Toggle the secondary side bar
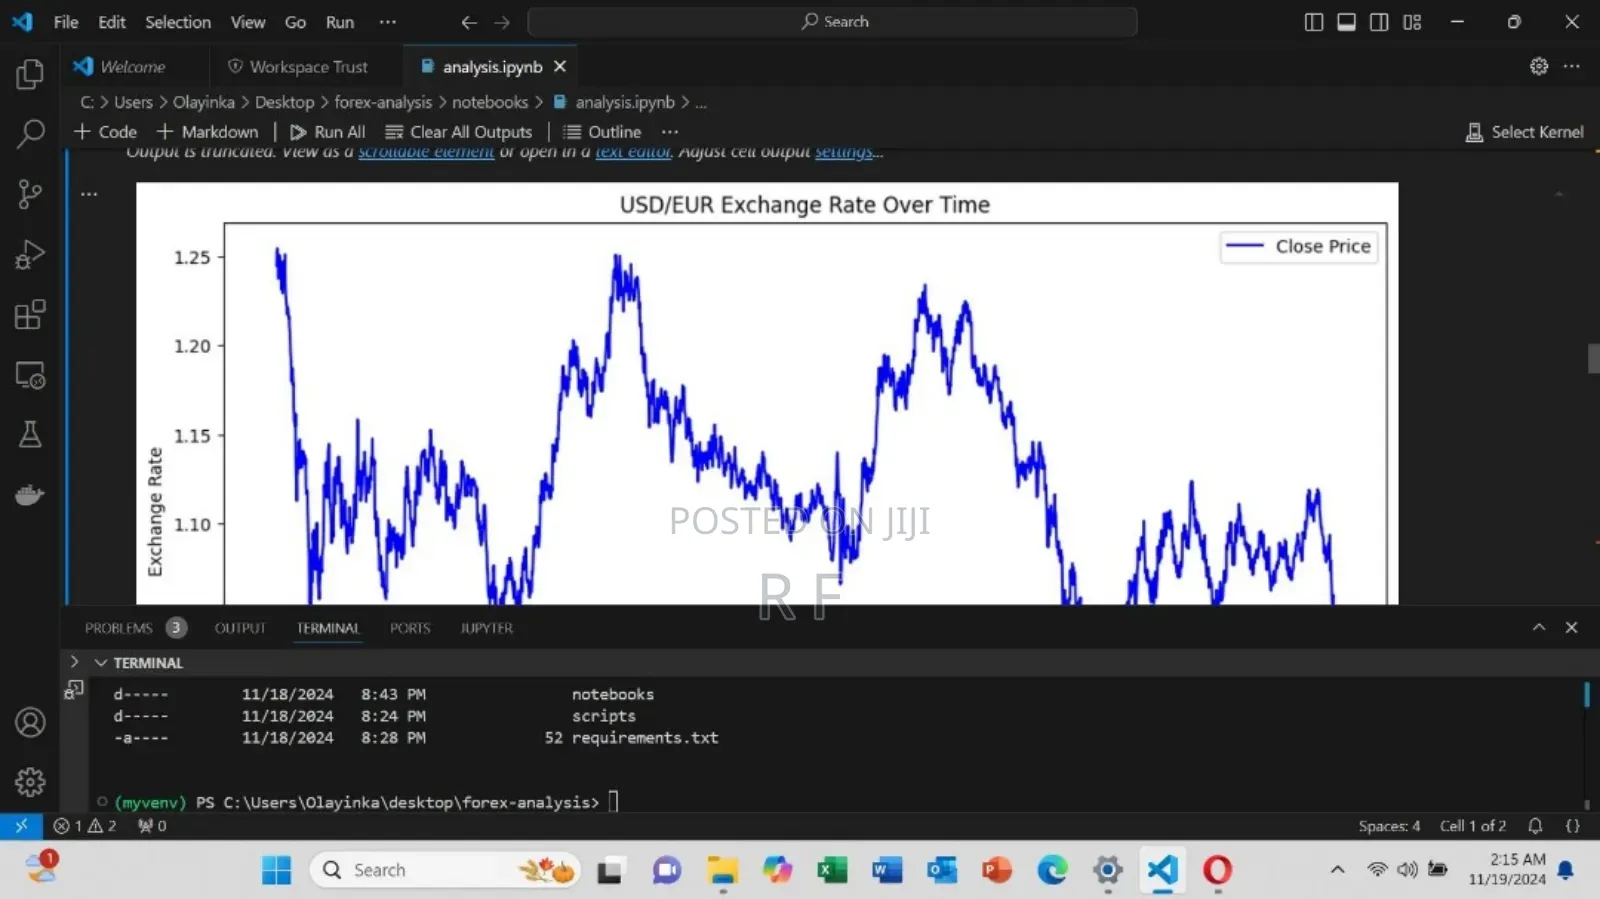Viewport: 1600px width, 899px height. click(x=1379, y=22)
